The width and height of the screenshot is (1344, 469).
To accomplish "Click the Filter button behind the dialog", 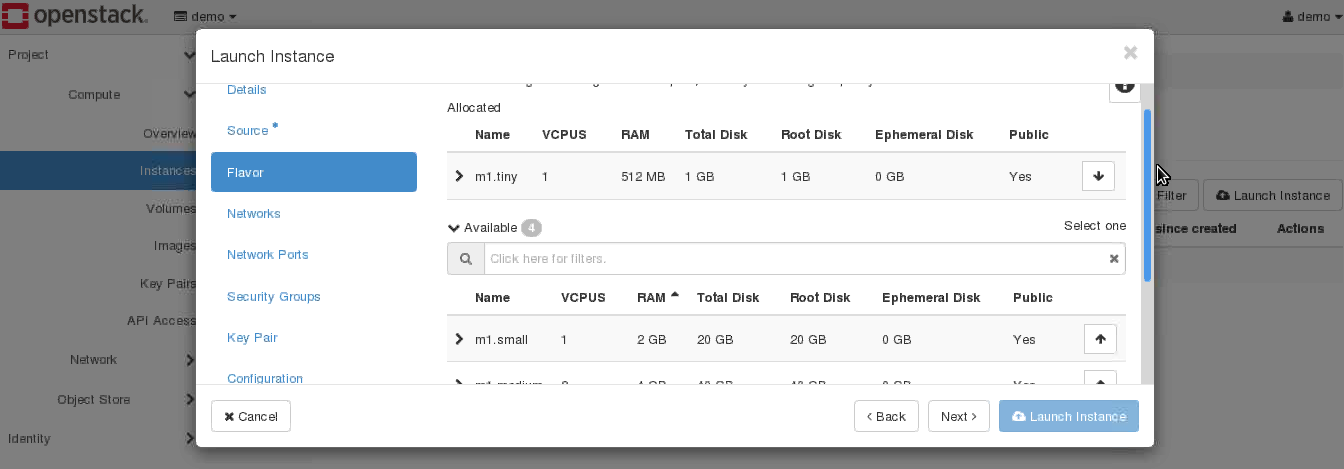I will tap(1173, 196).
